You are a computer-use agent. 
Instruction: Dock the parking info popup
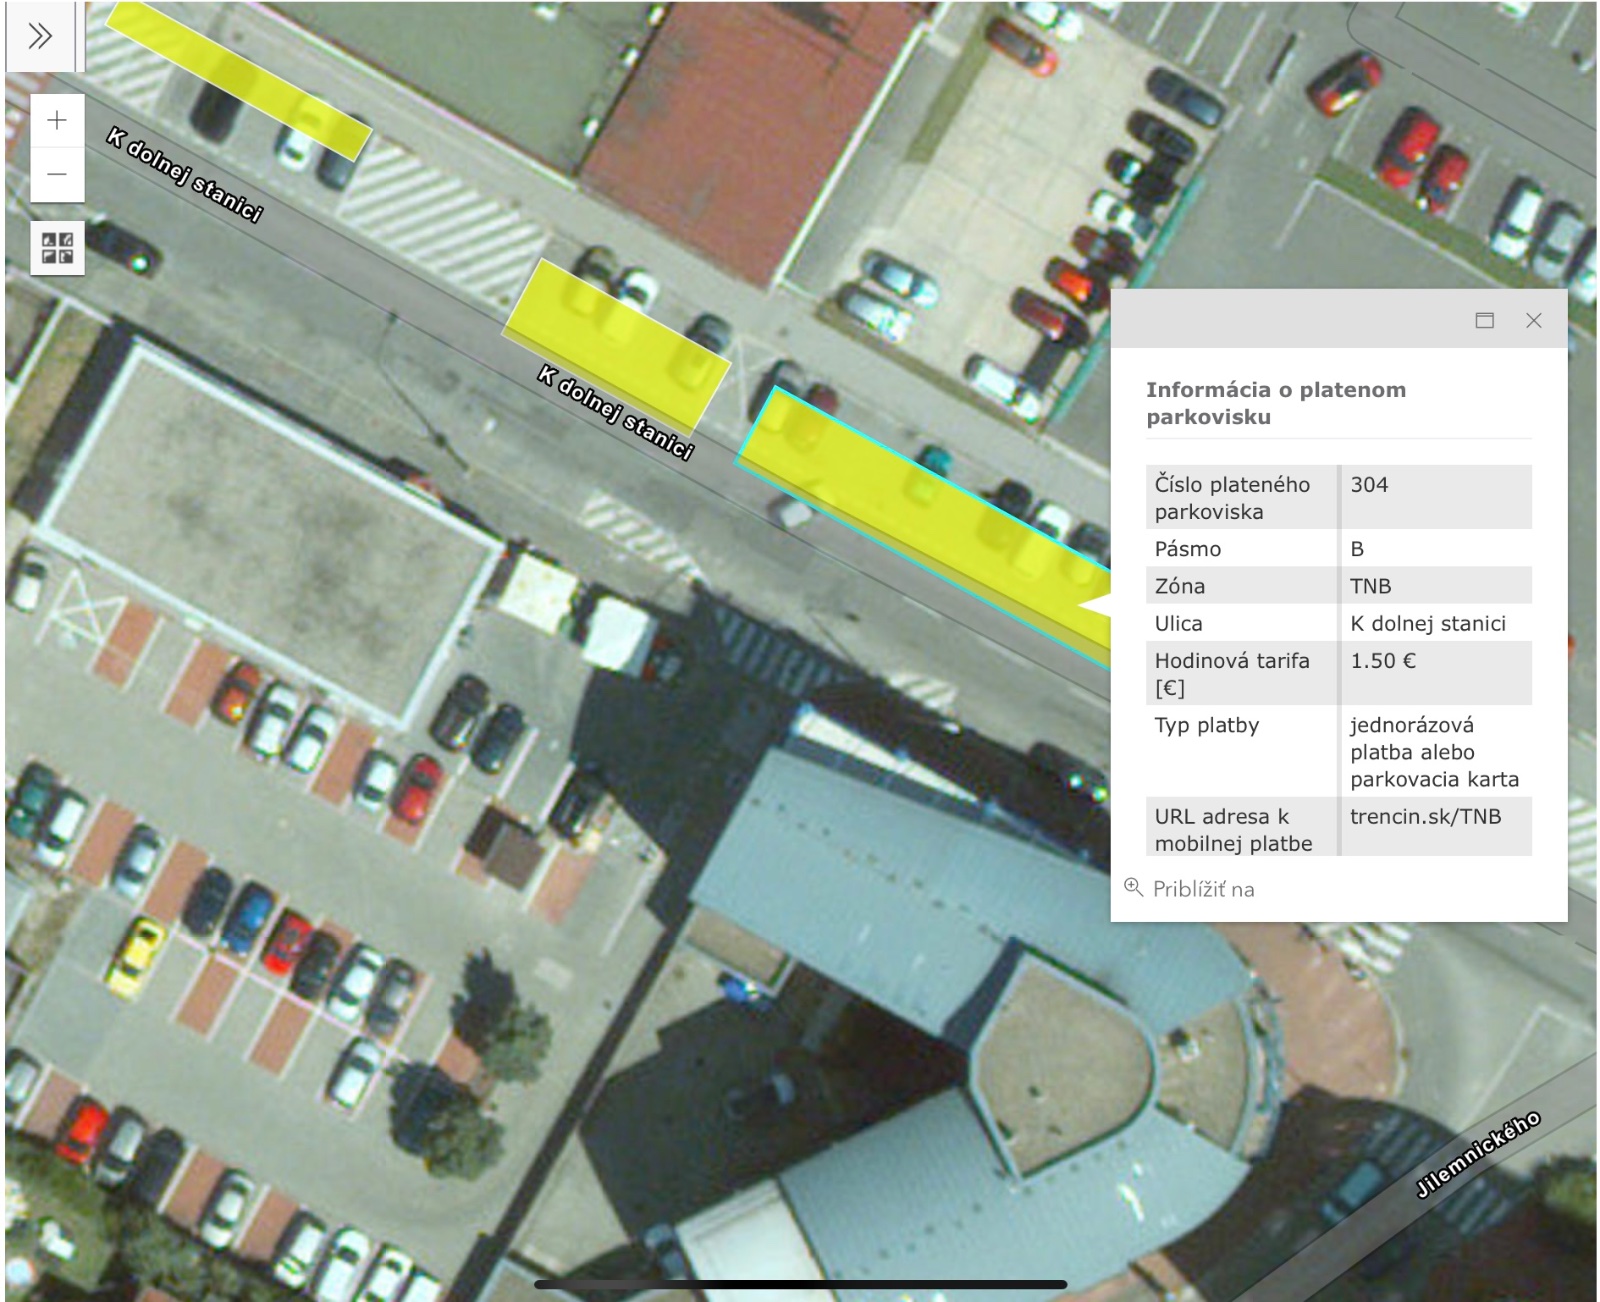[x=1484, y=320]
